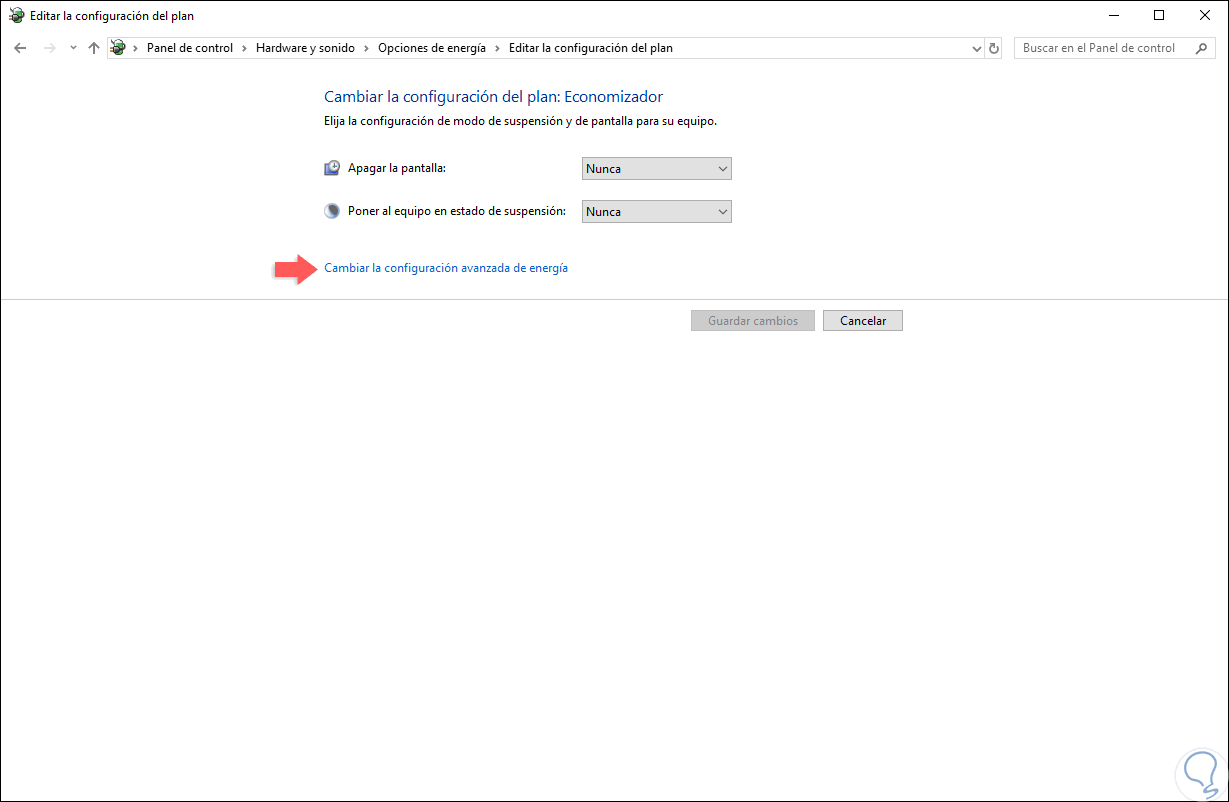Click the 'Apagar la pantalla:' label
This screenshot has width=1229, height=802.
(397, 168)
